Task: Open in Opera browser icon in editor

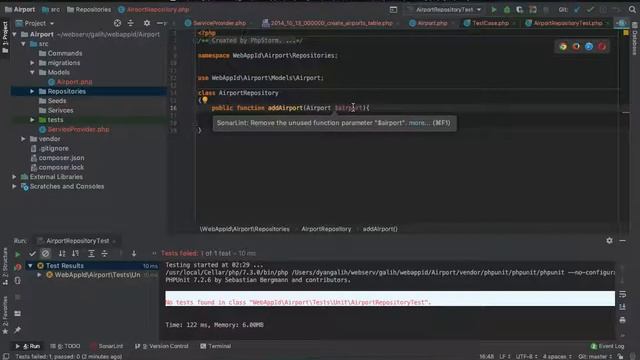Action: [602, 47]
